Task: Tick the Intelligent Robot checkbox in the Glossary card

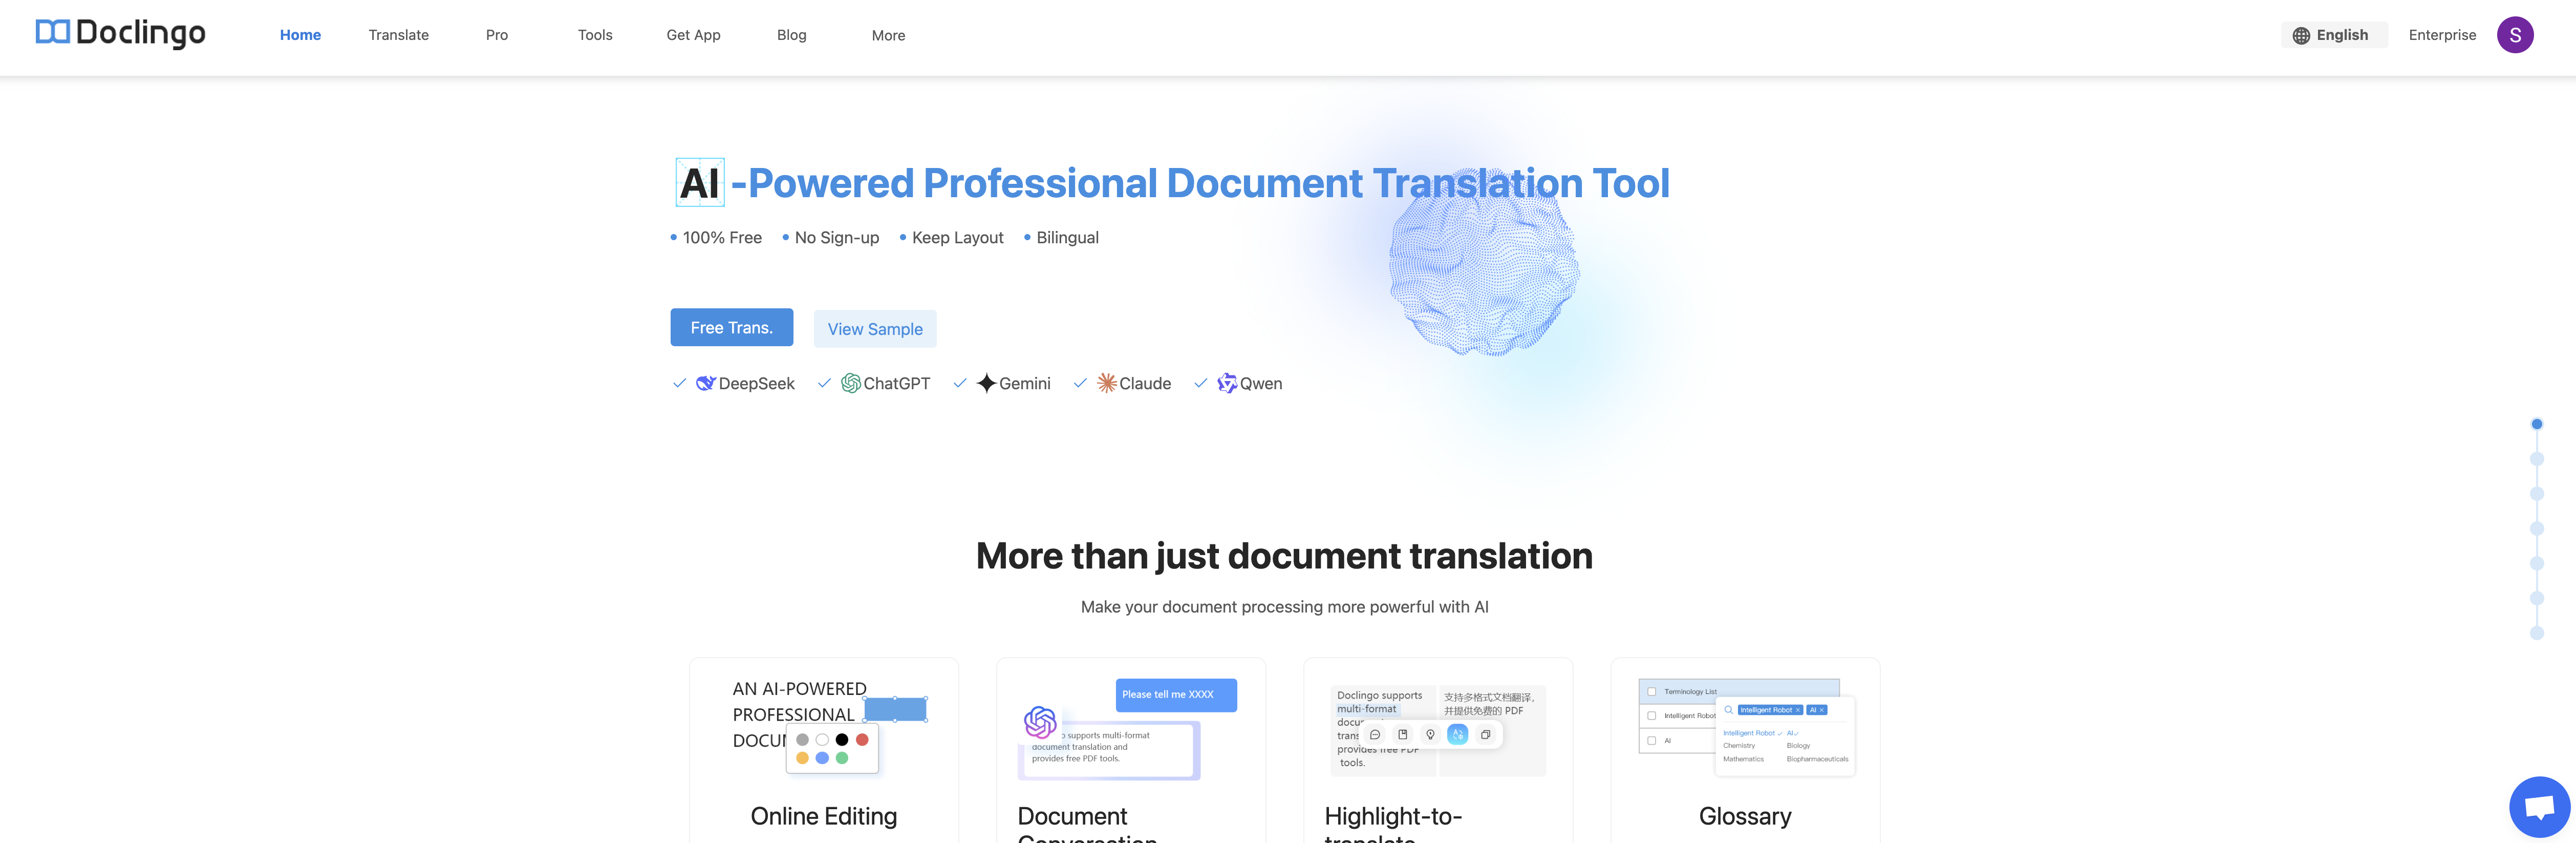Action: [1652, 716]
